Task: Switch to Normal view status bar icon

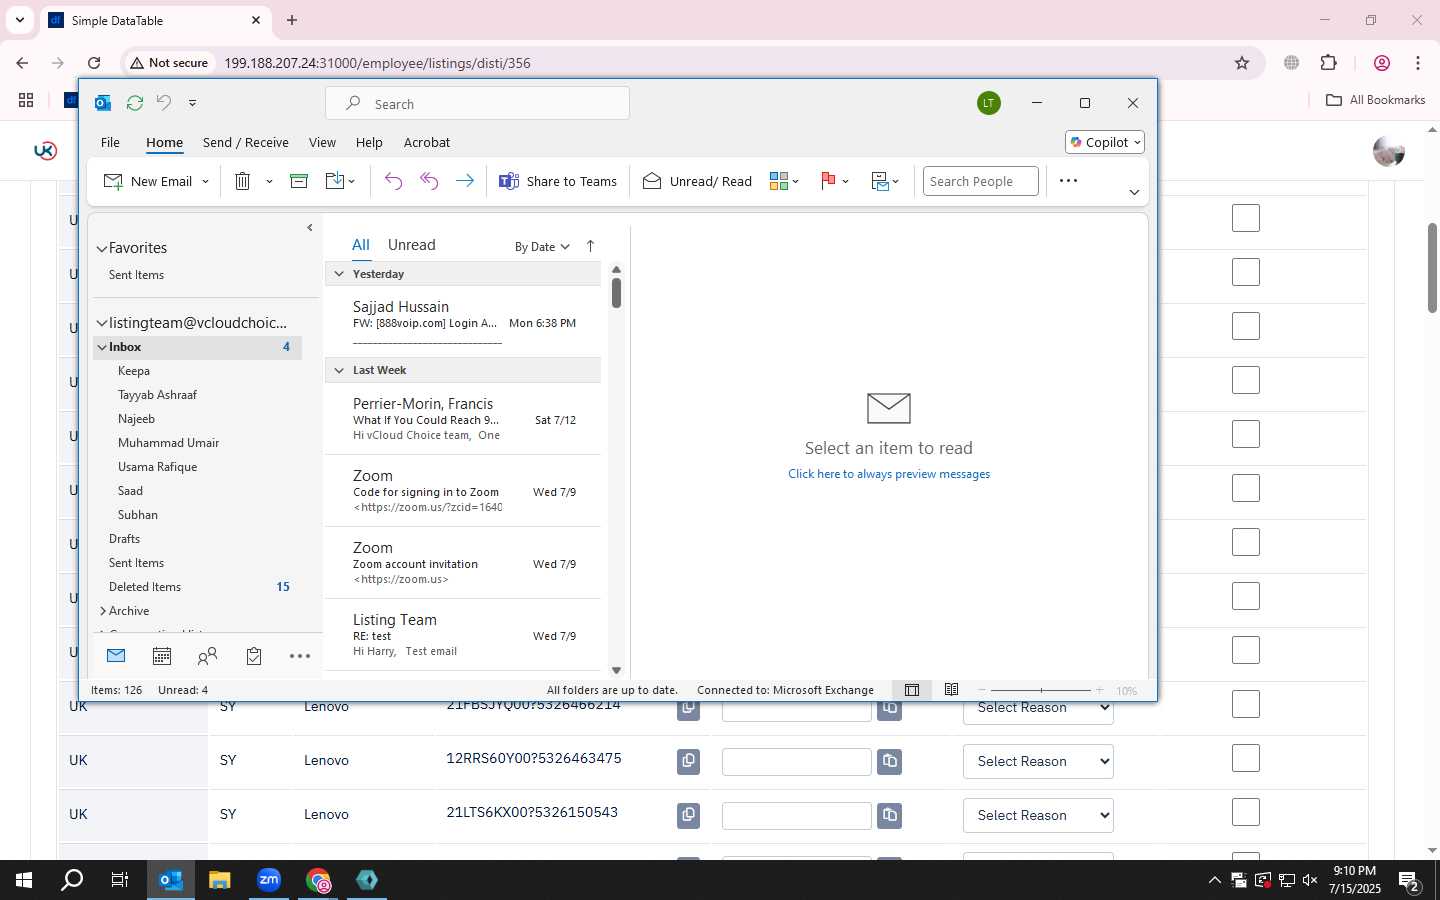Action: click(912, 690)
